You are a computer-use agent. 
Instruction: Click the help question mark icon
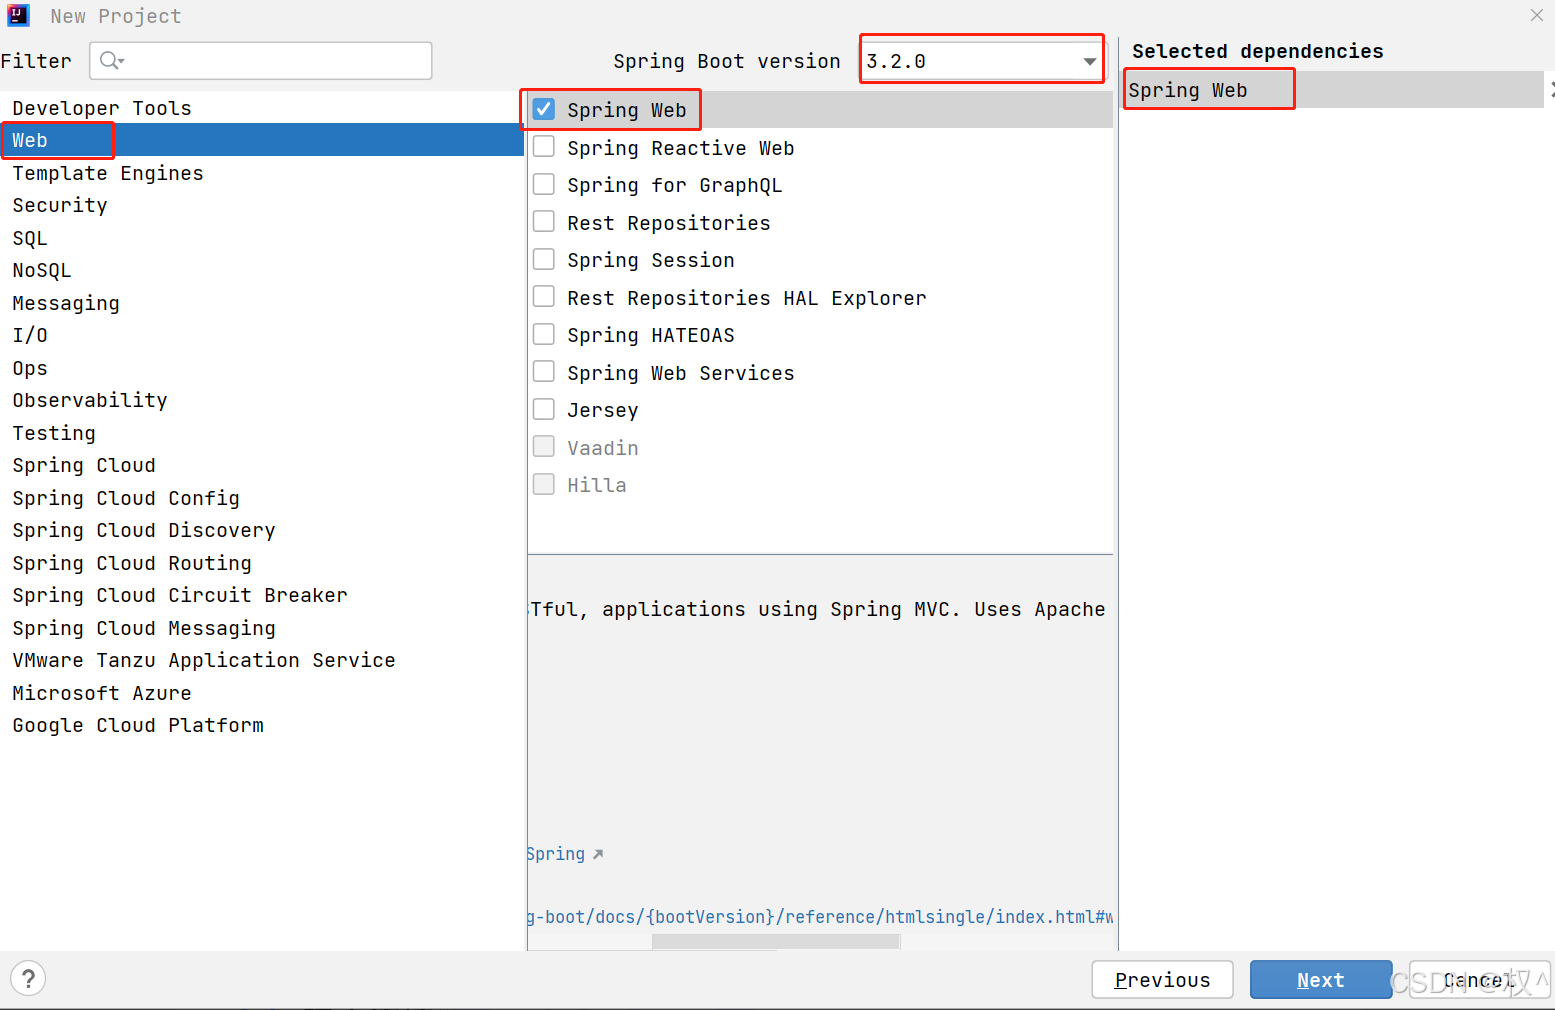coord(28,978)
